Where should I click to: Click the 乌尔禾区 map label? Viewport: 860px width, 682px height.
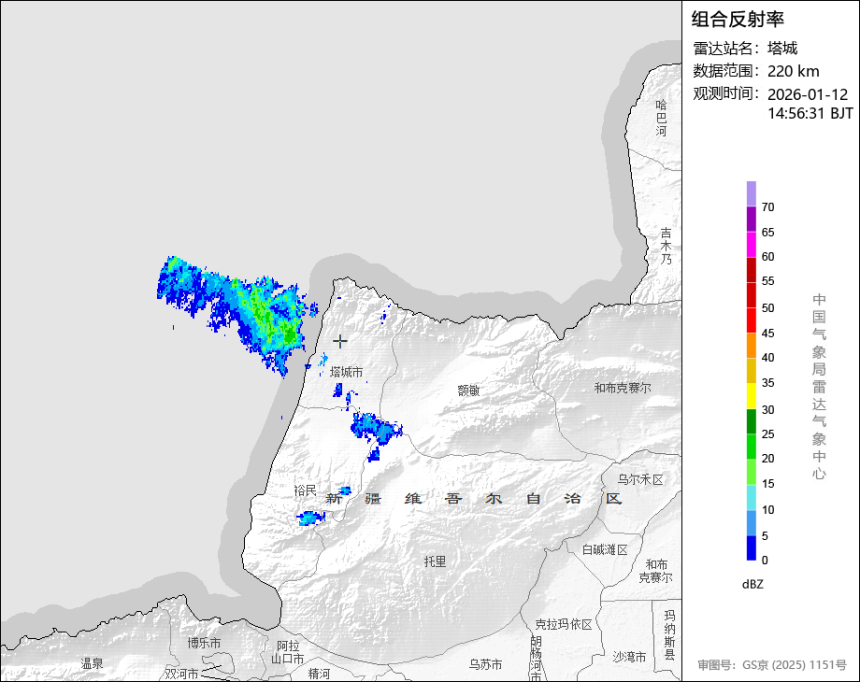641,480
